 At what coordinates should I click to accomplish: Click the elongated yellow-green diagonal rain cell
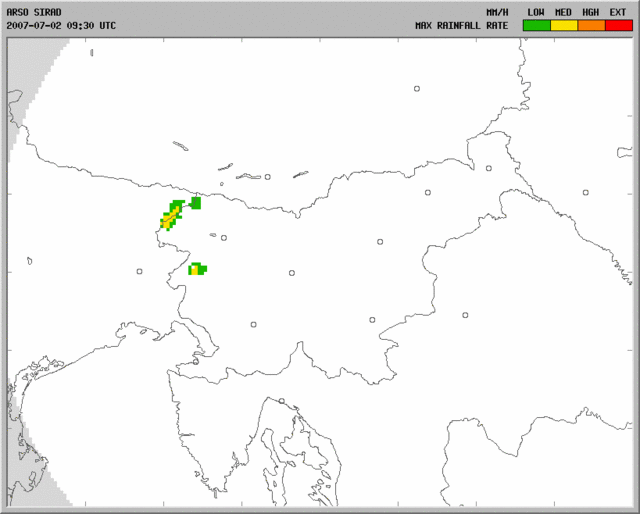[x=171, y=216]
